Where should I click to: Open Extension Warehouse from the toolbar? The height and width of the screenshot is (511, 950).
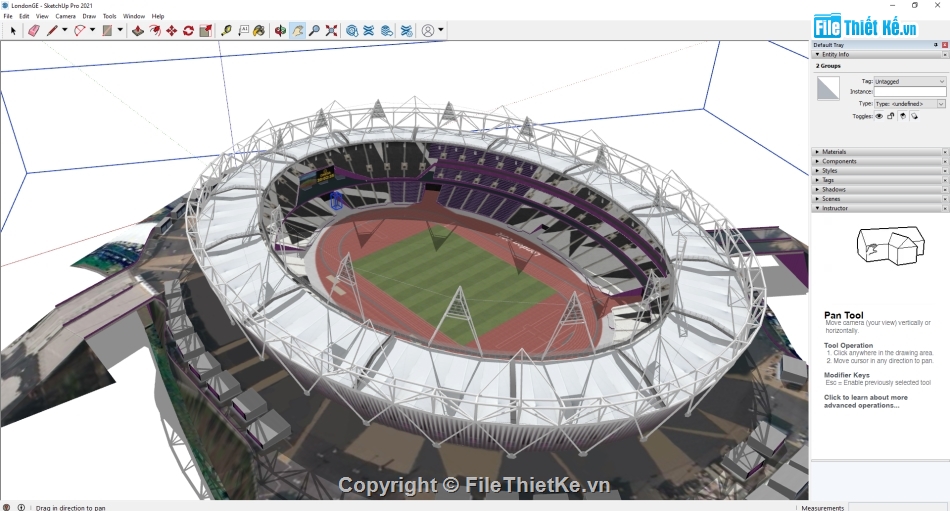pos(368,30)
